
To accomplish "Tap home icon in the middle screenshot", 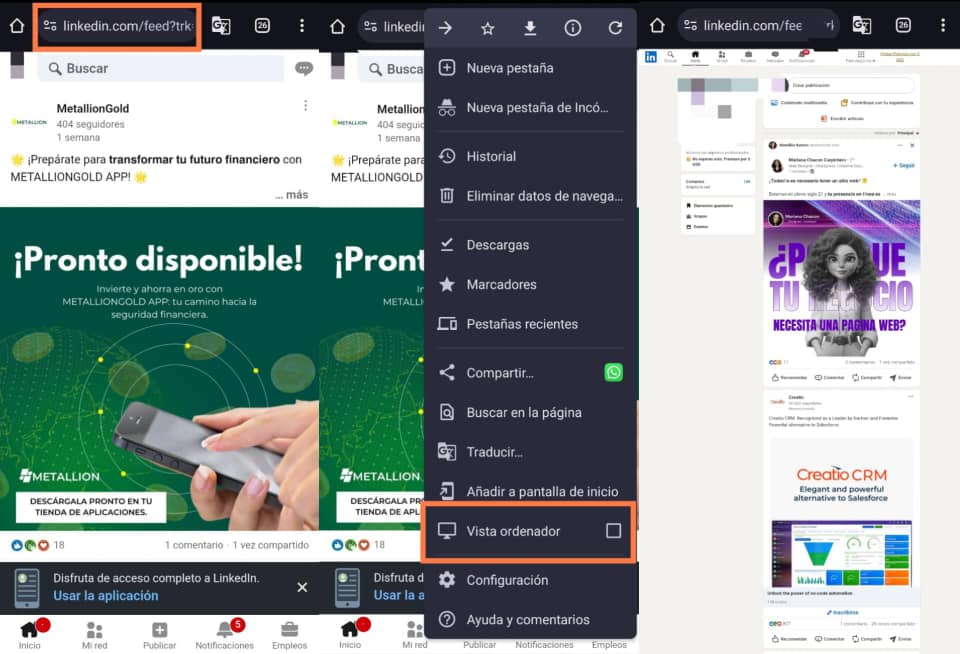I will tap(337, 26).
